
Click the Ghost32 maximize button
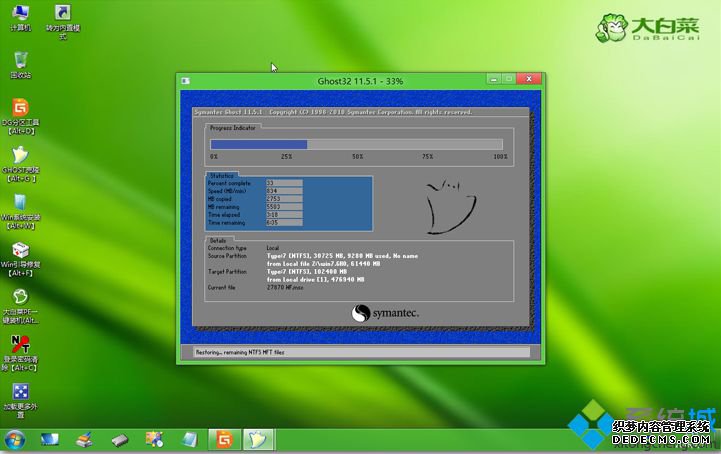click(509, 79)
